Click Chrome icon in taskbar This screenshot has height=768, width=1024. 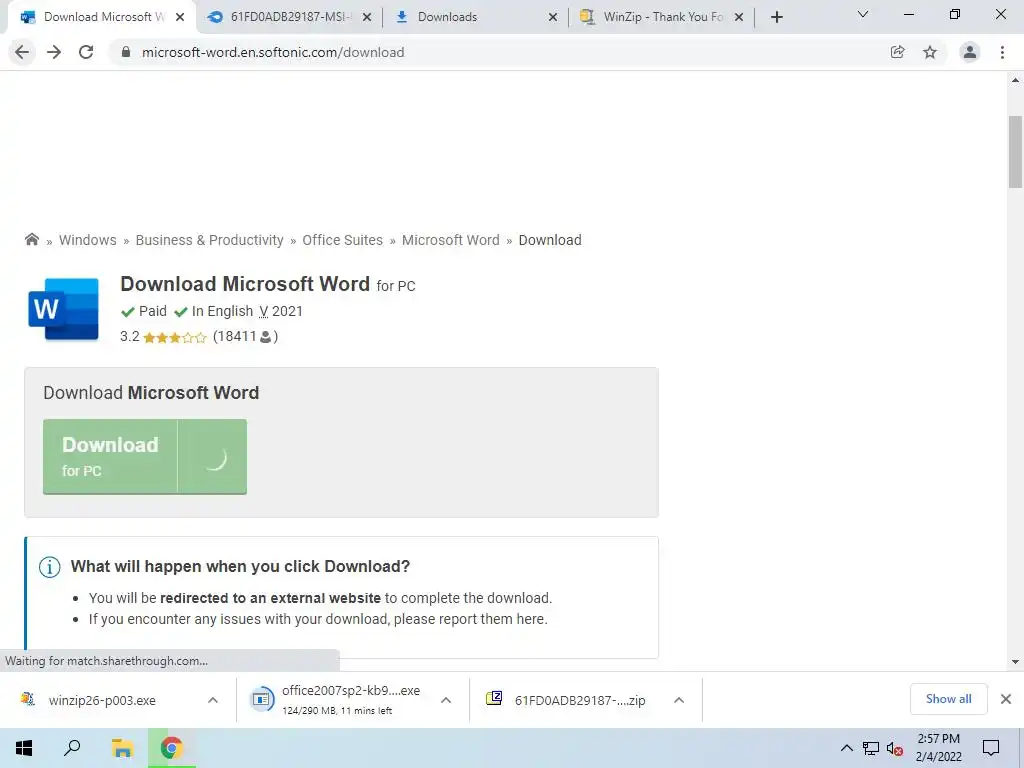(171, 748)
